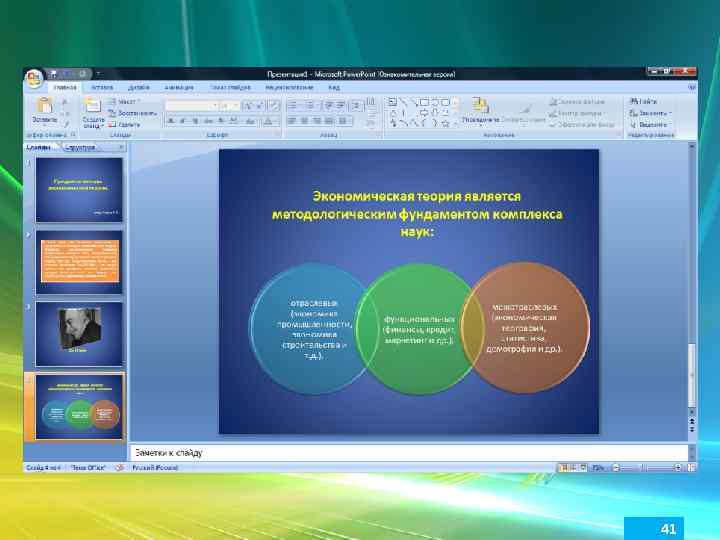720x540 pixels.
Task: Click the Delete (Удалить) slide icon
Action: tap(112, 124)
